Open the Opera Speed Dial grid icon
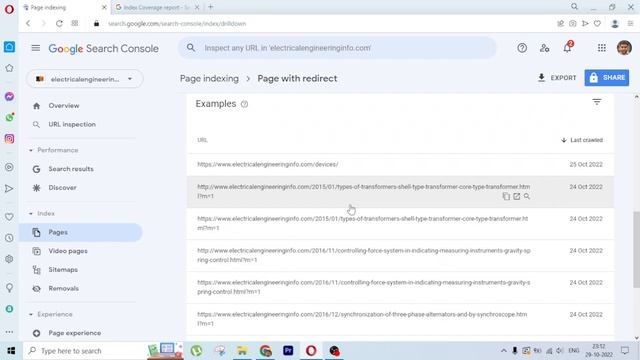 coord(75,24)
